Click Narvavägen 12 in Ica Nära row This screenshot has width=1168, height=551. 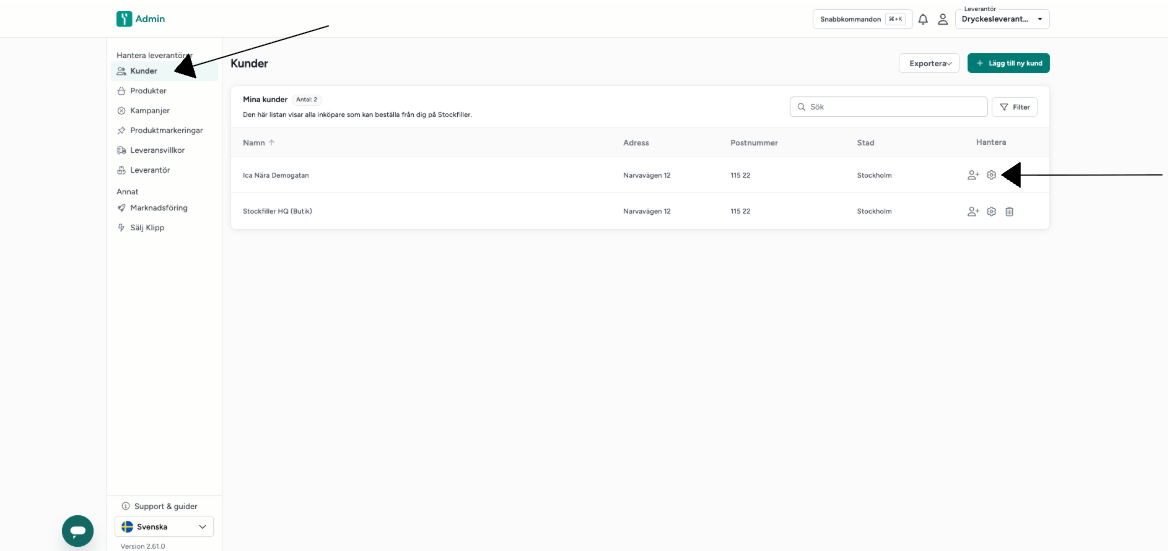(647, 176)
